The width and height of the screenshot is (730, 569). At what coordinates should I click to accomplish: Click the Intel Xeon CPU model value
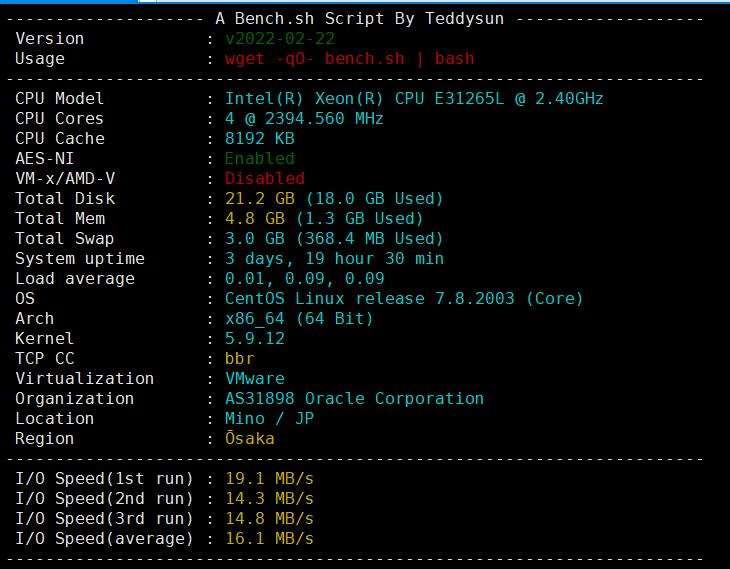coord(413,98)
